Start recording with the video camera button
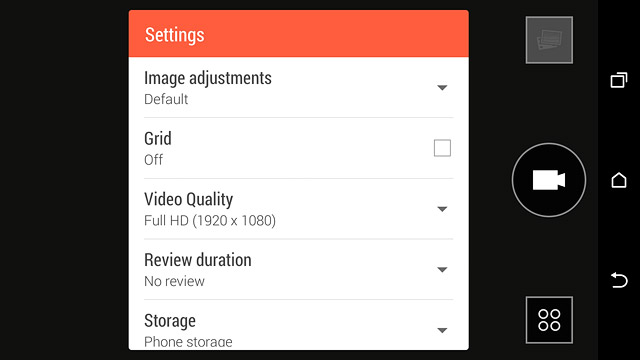 point(549,180)
